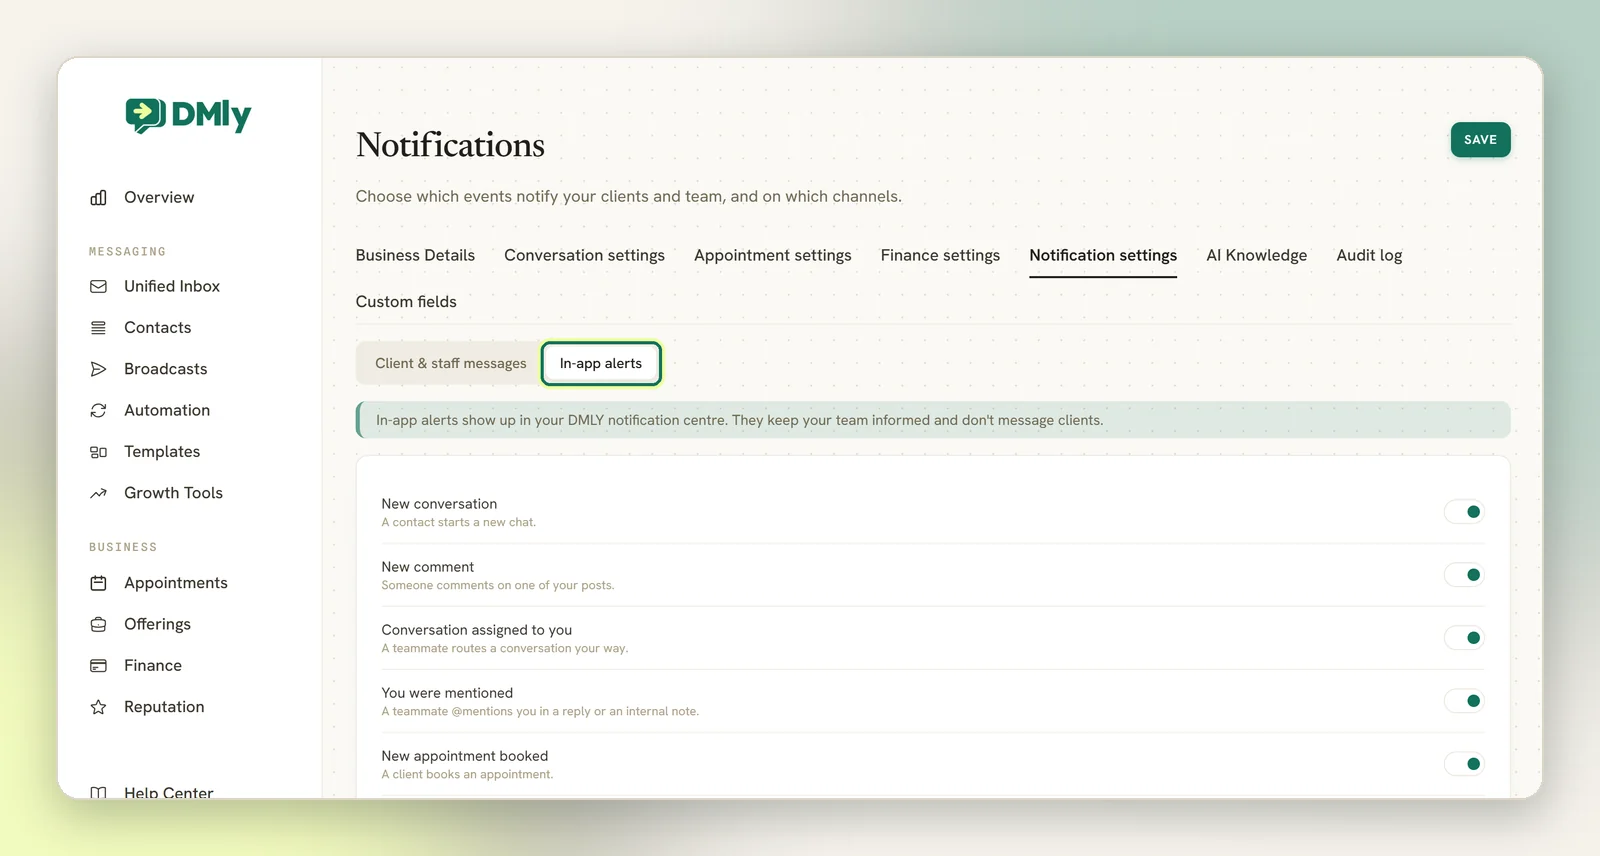This screenshot has height=856, width=1600.
Task: Switch to Conversation settings tab
Action: 584,255
